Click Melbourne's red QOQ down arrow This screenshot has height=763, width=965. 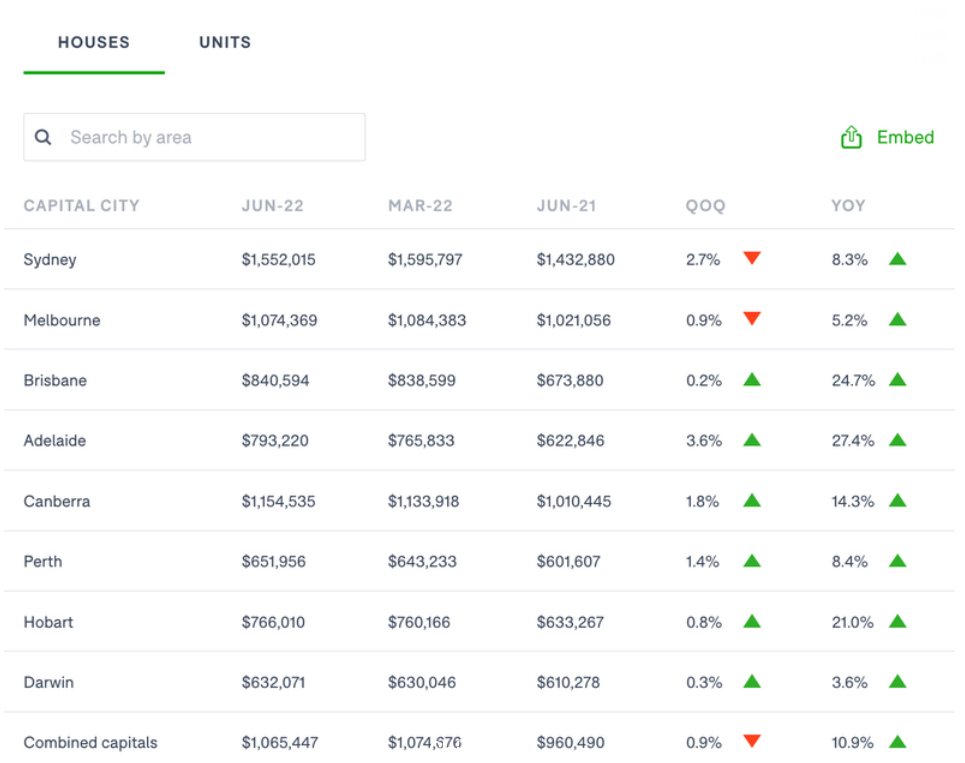coord(752,318)
